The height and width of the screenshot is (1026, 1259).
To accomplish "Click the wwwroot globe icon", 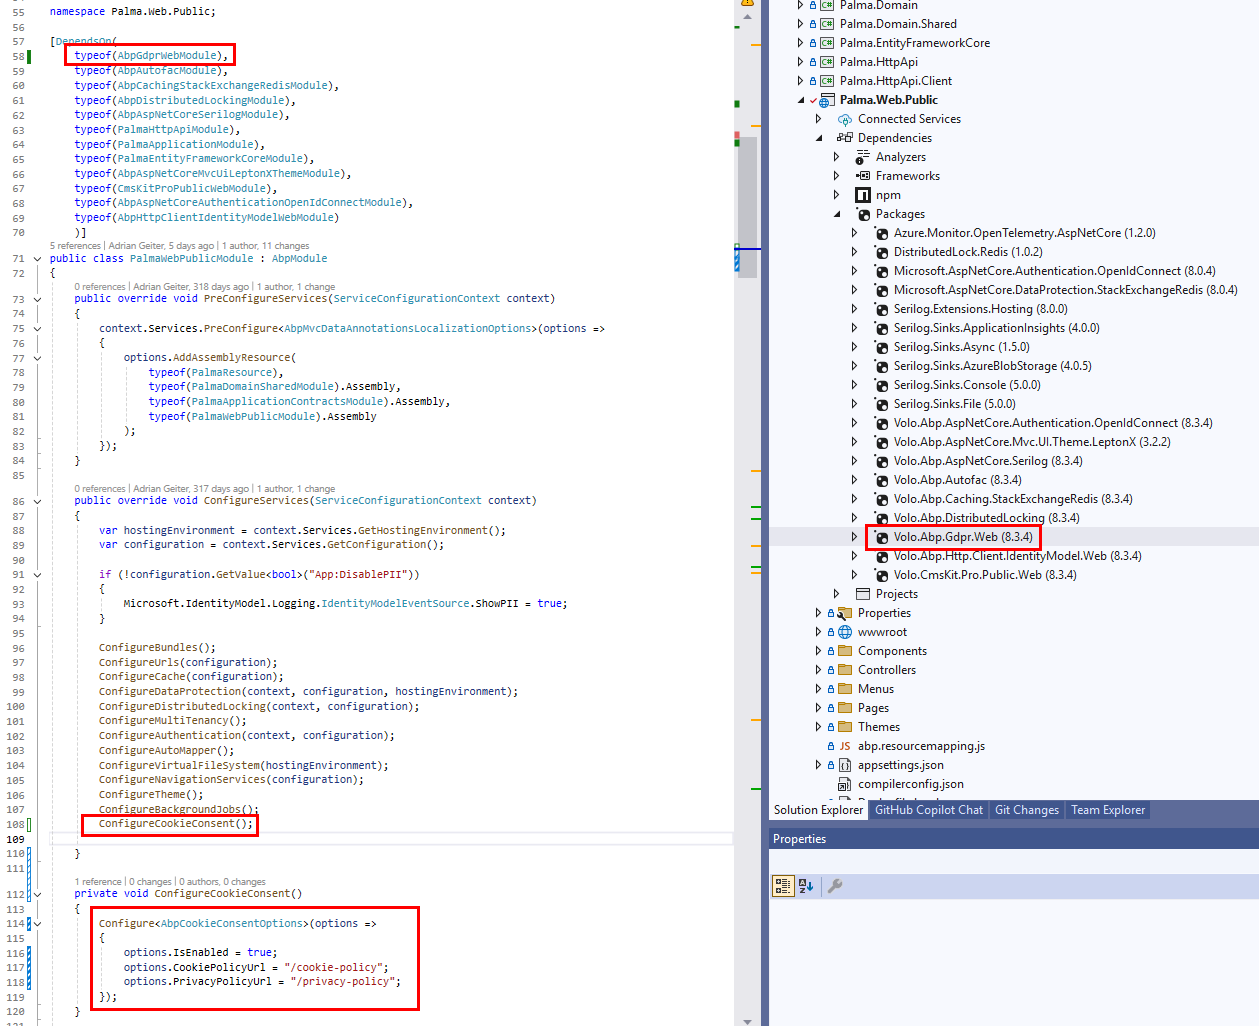I will (x=845, y=632).
